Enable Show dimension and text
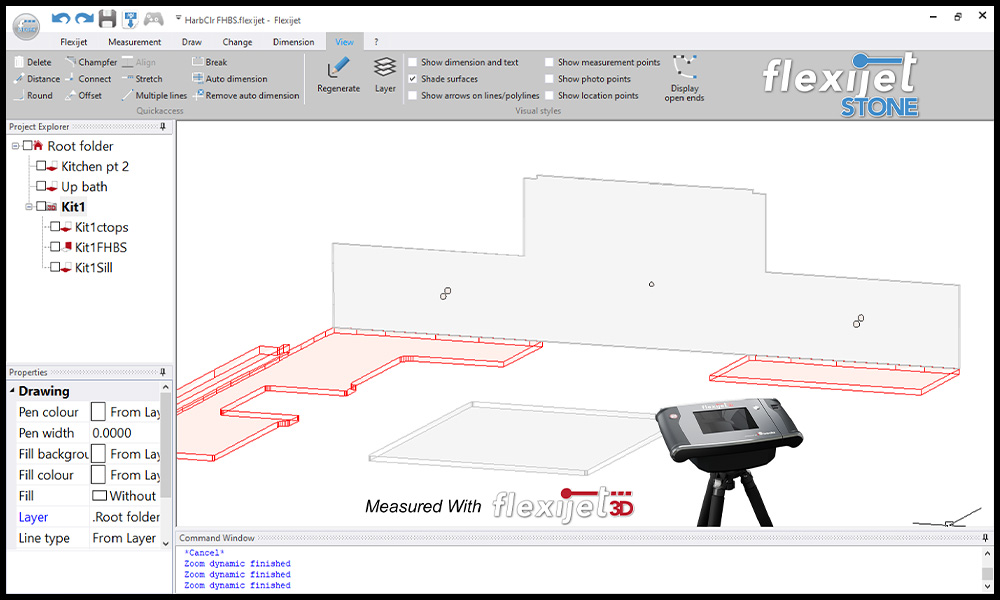The image size is (1000, 600). click(x=413, y=62)
